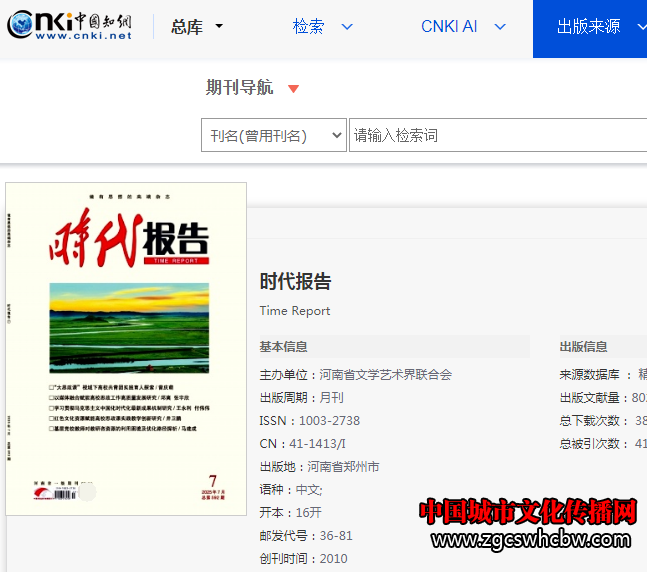647x572 pixels.
Task: Click the ISSN 1003-2738 text
Action: [309, 421]
